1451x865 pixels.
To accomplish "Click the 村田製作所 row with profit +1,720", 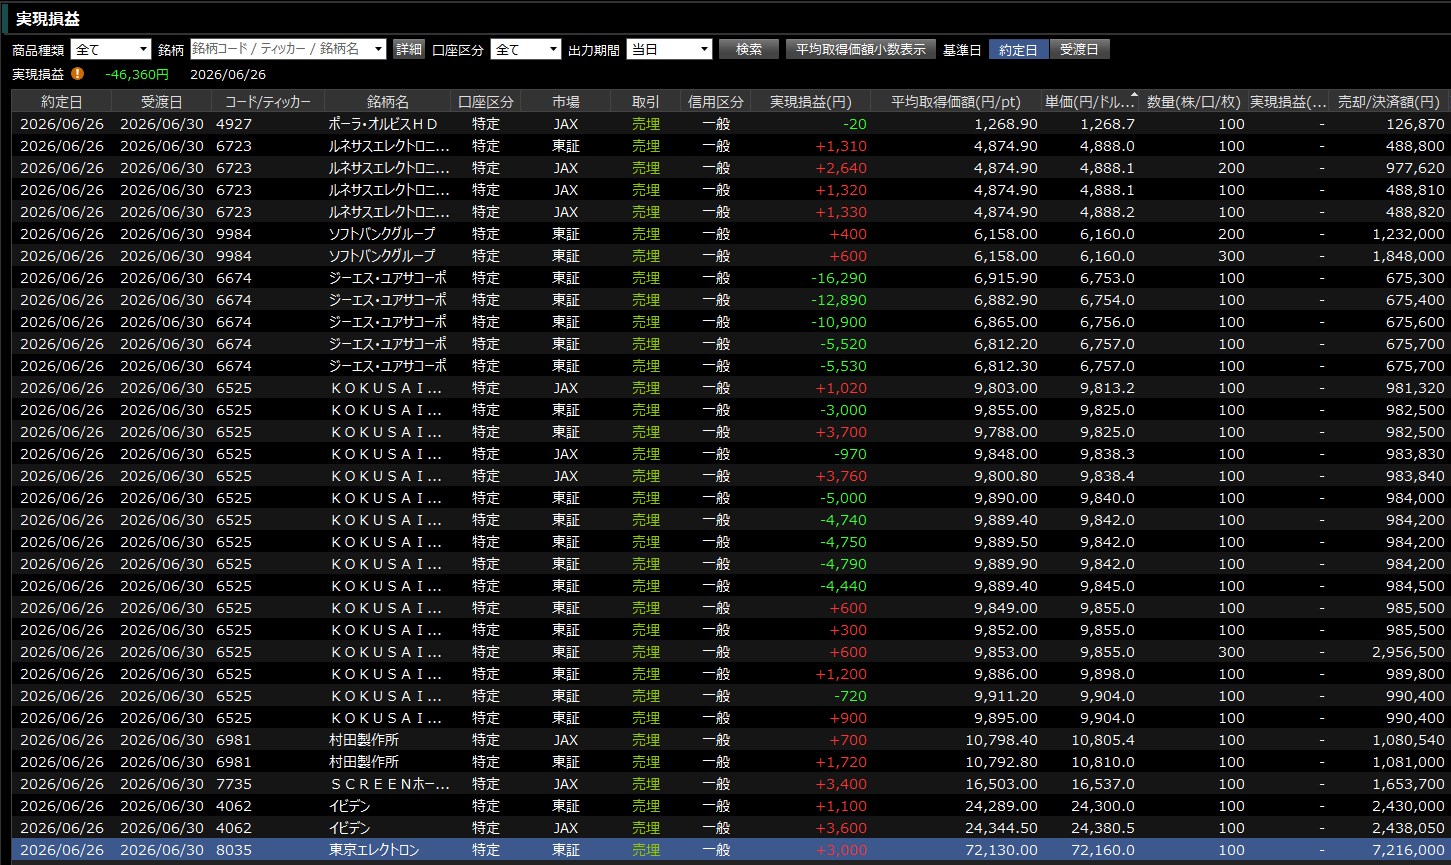I will click(x=730, y=762).
